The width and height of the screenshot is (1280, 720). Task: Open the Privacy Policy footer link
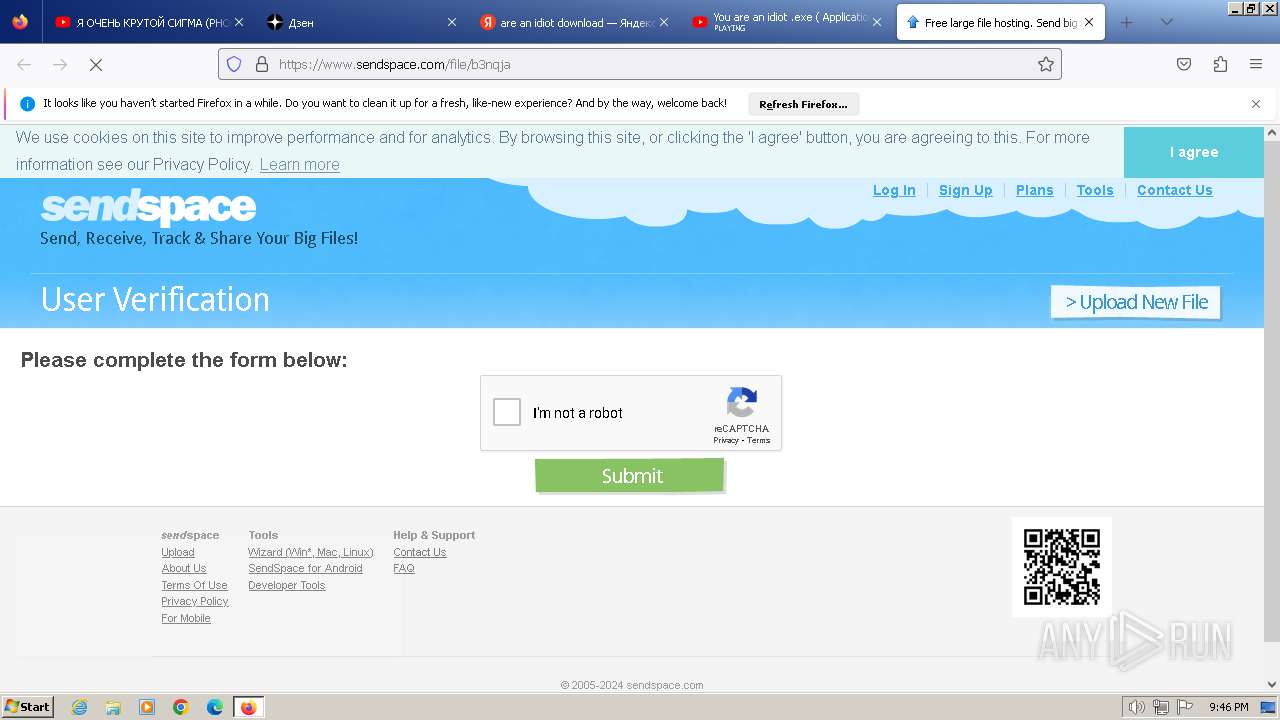[195, 601]
